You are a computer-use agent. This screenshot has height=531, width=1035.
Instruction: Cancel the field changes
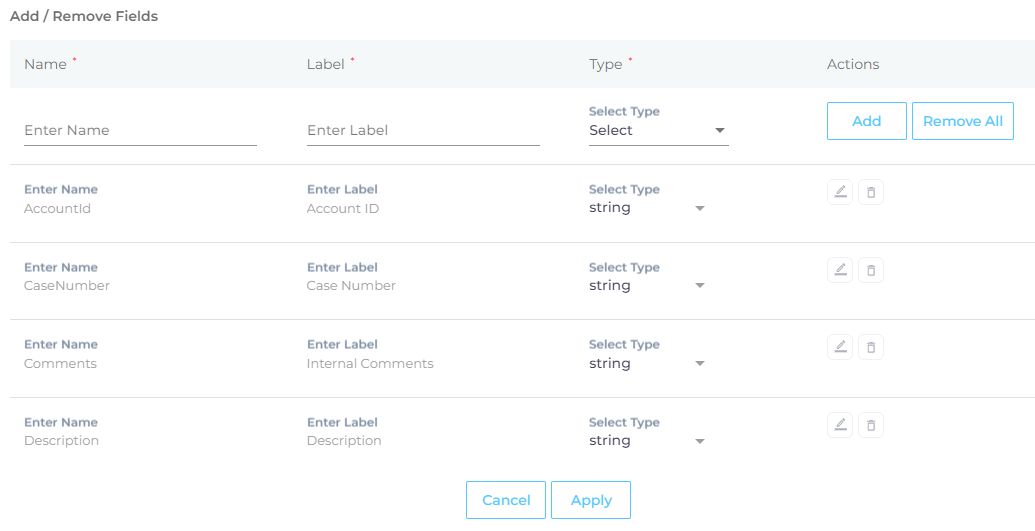(x=506, y=500)
